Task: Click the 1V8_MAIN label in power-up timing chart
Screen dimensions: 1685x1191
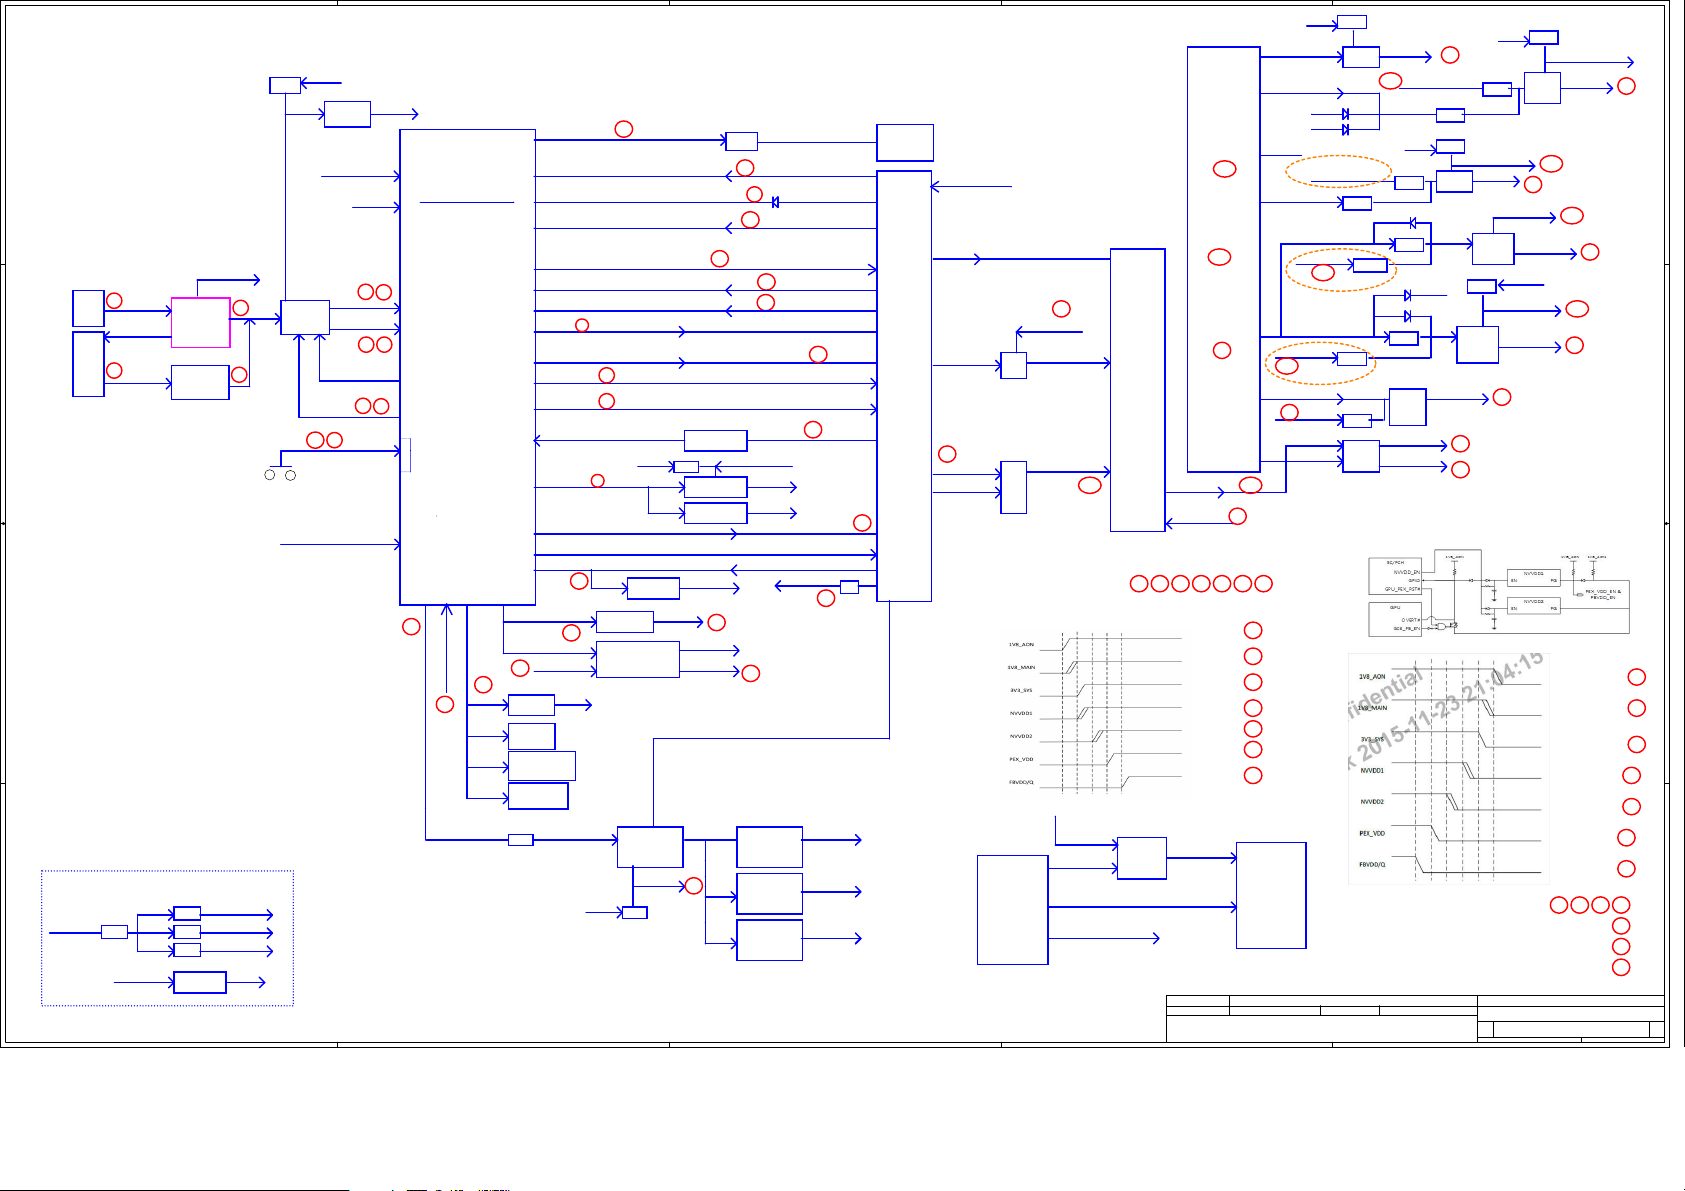Action: (x=1021, y=668)
